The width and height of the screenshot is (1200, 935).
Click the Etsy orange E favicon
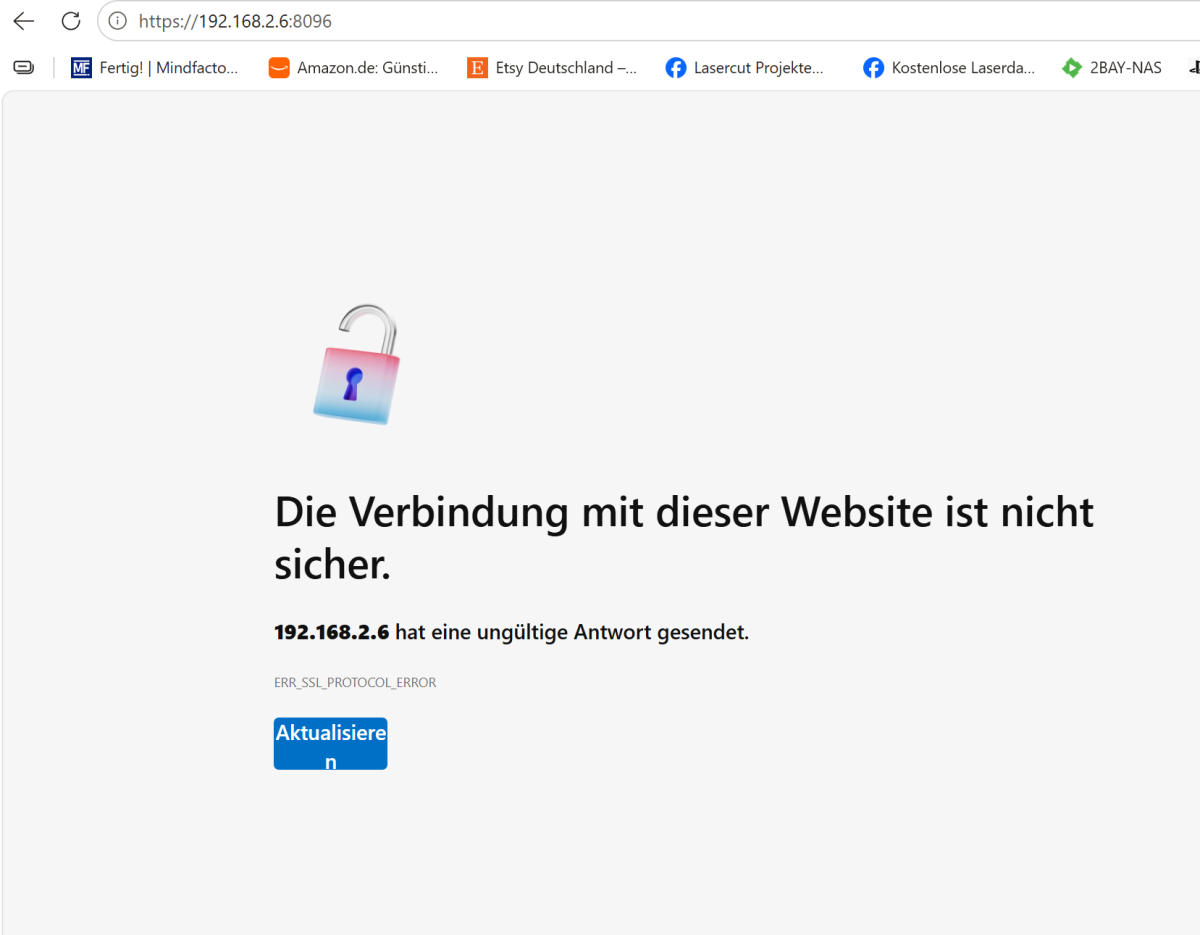coord(477,68)
